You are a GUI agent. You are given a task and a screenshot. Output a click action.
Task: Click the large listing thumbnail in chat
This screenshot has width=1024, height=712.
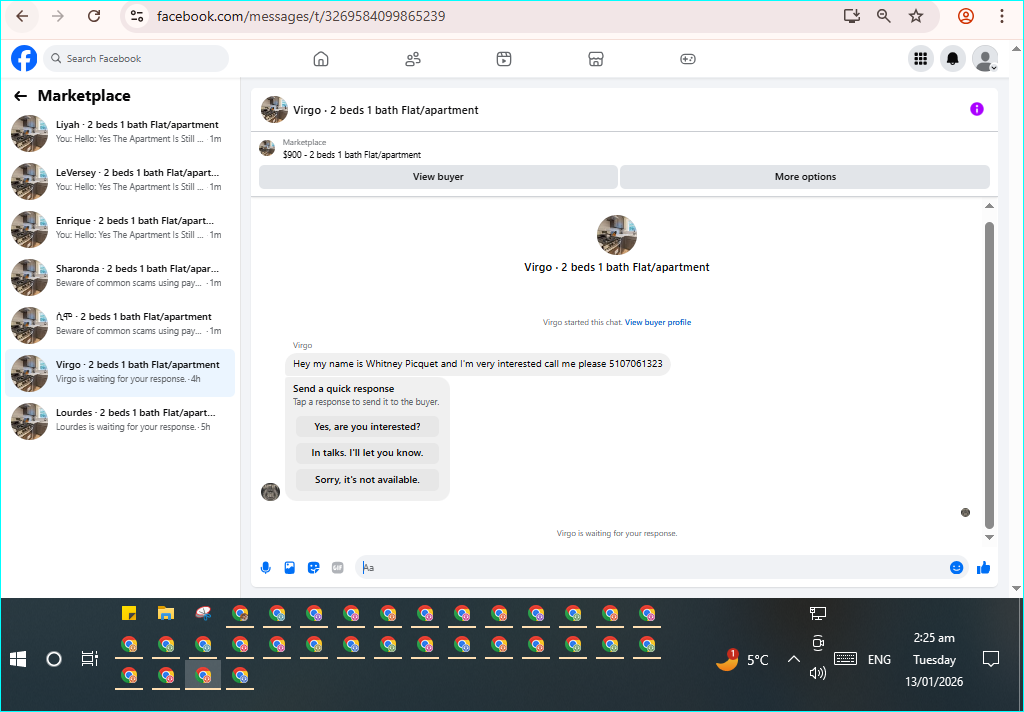[x=616, y=235]
